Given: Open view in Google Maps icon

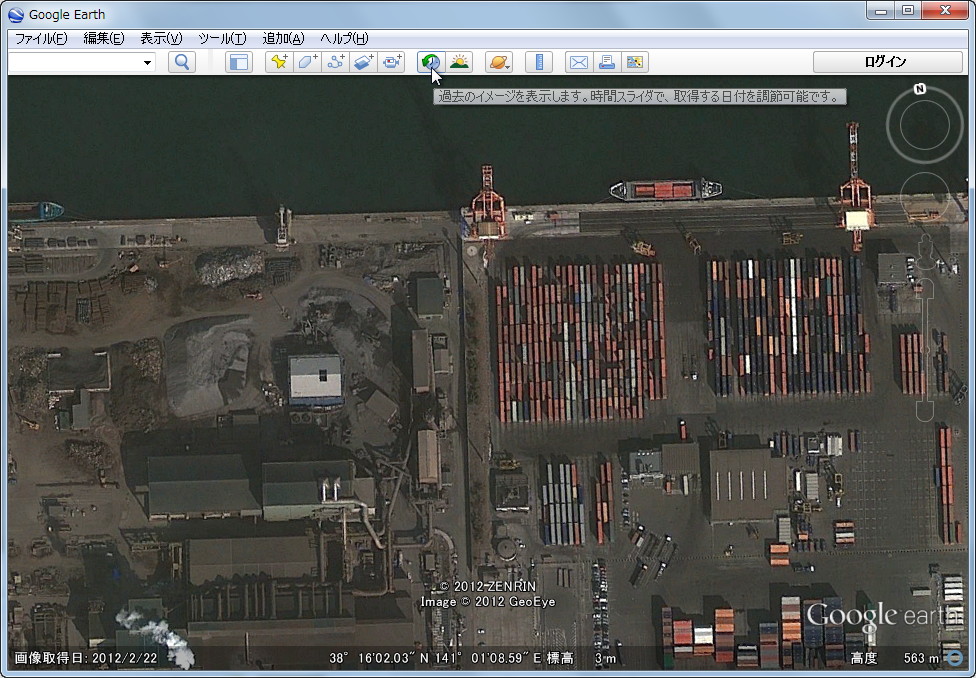Looking at the screenshot, I should 635,62.
